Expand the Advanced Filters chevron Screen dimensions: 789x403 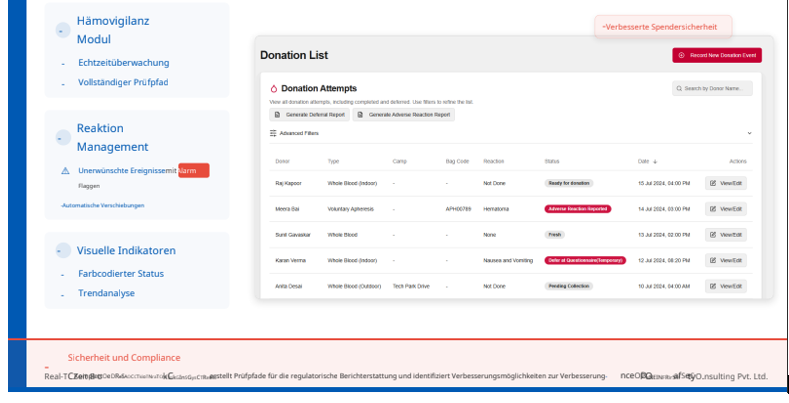pyautogui.click(x=749, y=133)
